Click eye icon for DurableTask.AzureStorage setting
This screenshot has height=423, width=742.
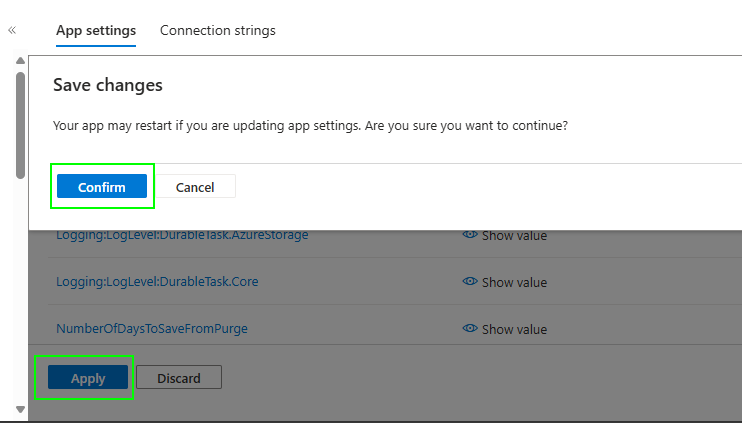point(469,235)
